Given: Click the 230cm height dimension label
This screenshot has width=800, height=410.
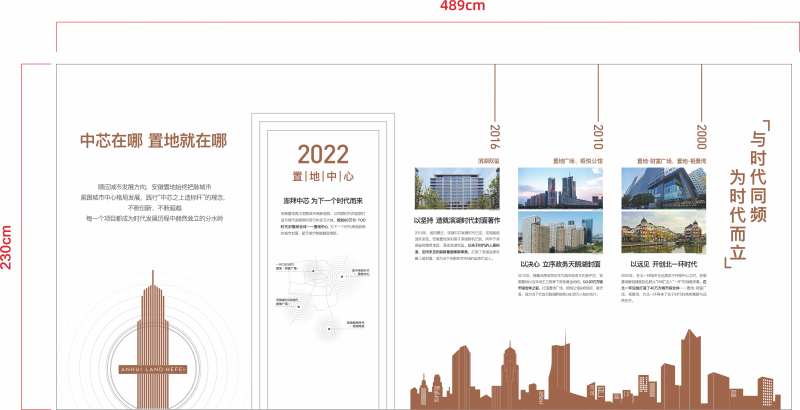Looking at the screenshot, I should (x=6, y=247).
